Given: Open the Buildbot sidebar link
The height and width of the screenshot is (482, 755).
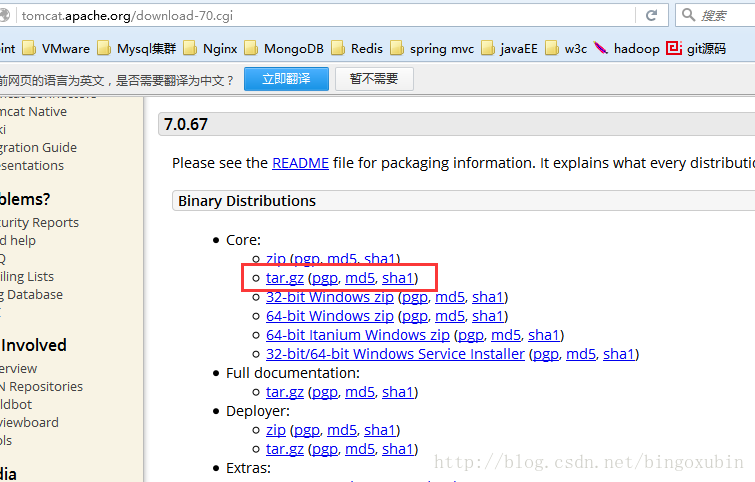Looking at the screenshot, I should coord(16,404).
